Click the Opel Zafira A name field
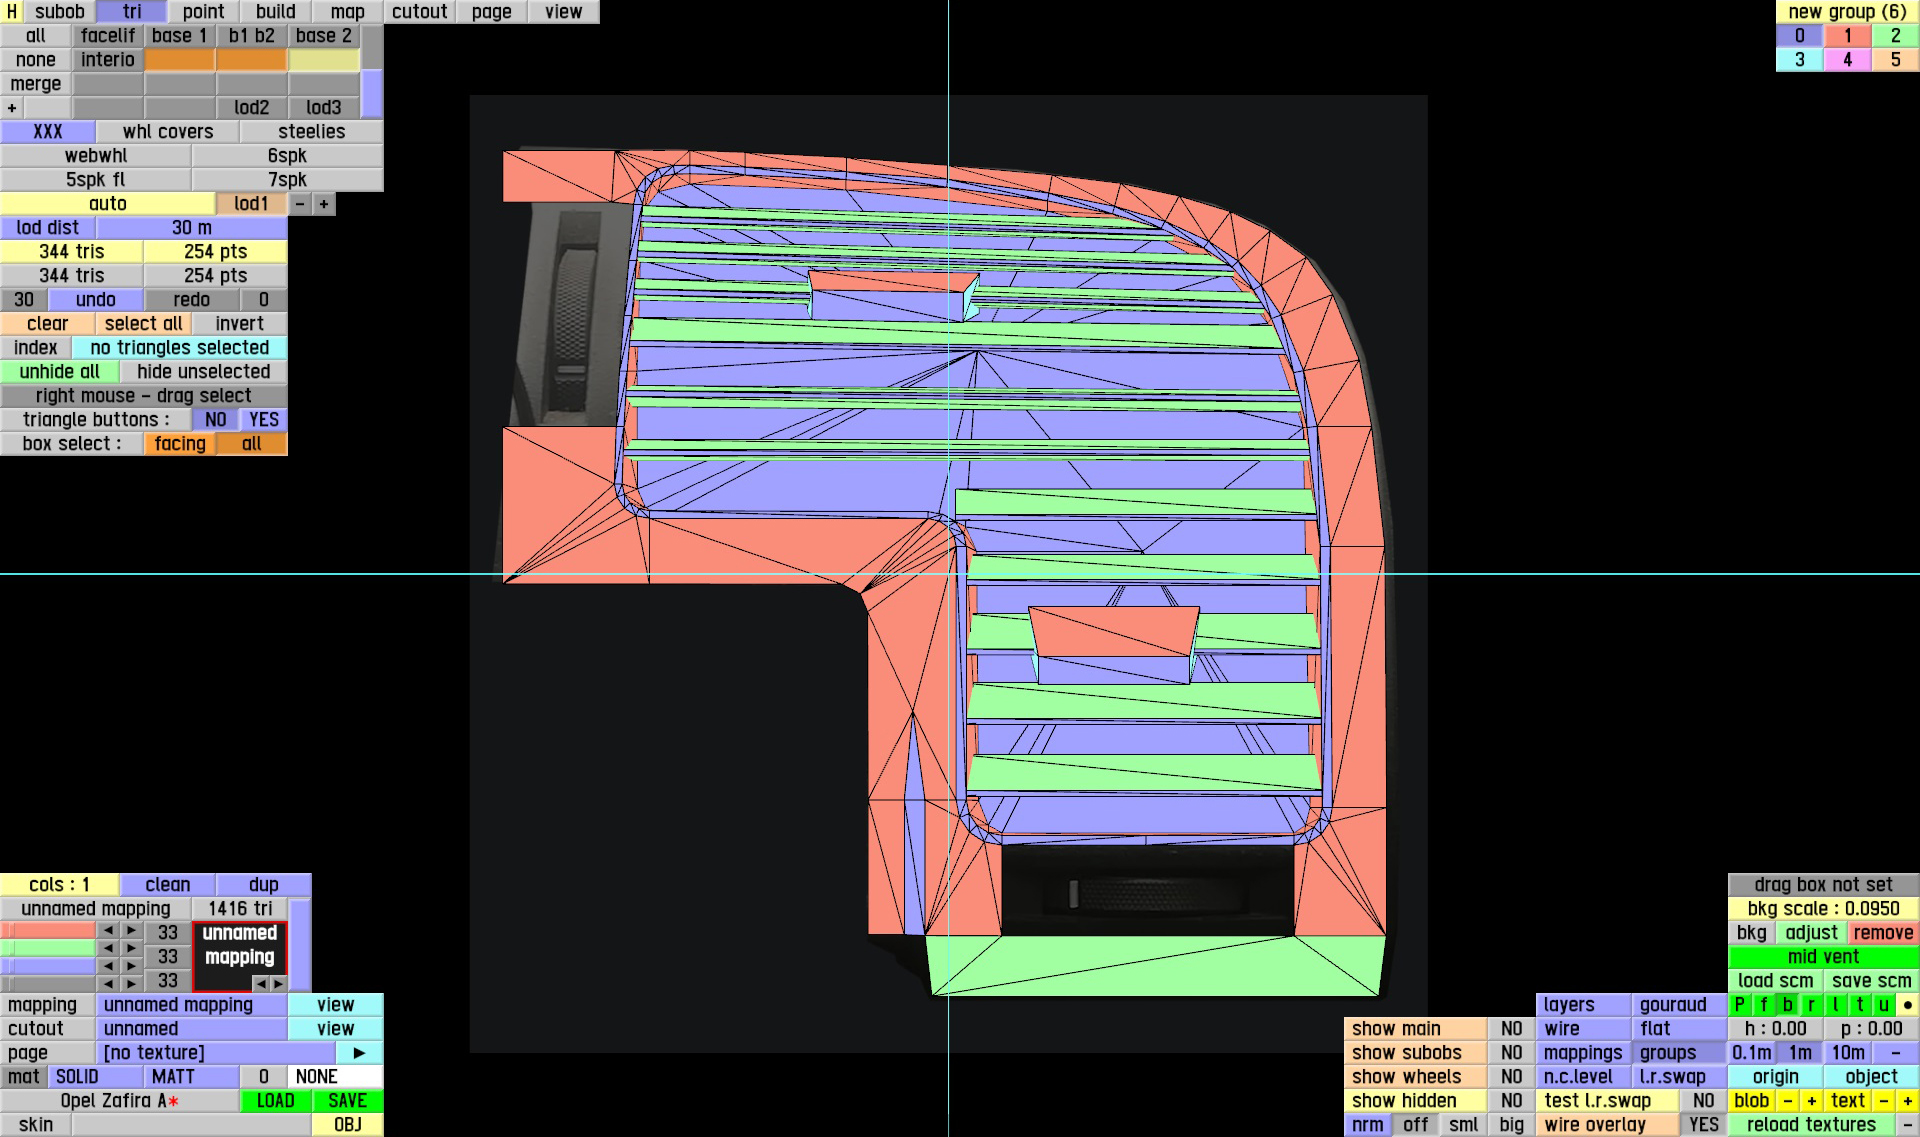Viewport: 1920px width, 1137px height. tap(119, 1101)
